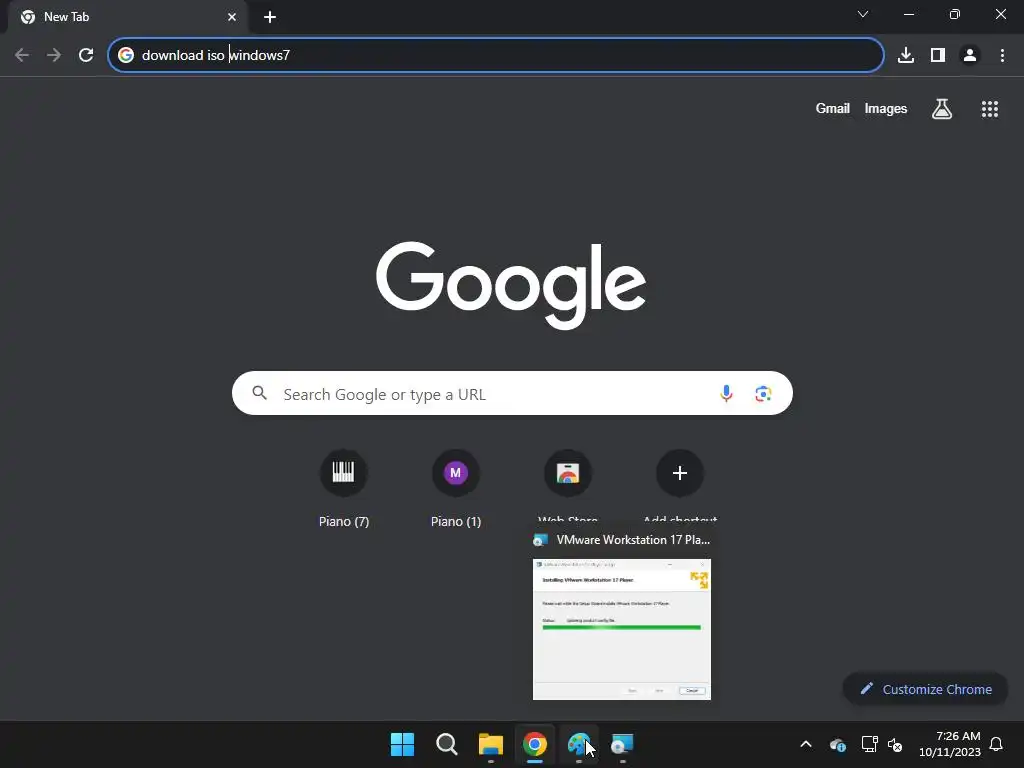Open the network status tray icon

tap(869, 744)
